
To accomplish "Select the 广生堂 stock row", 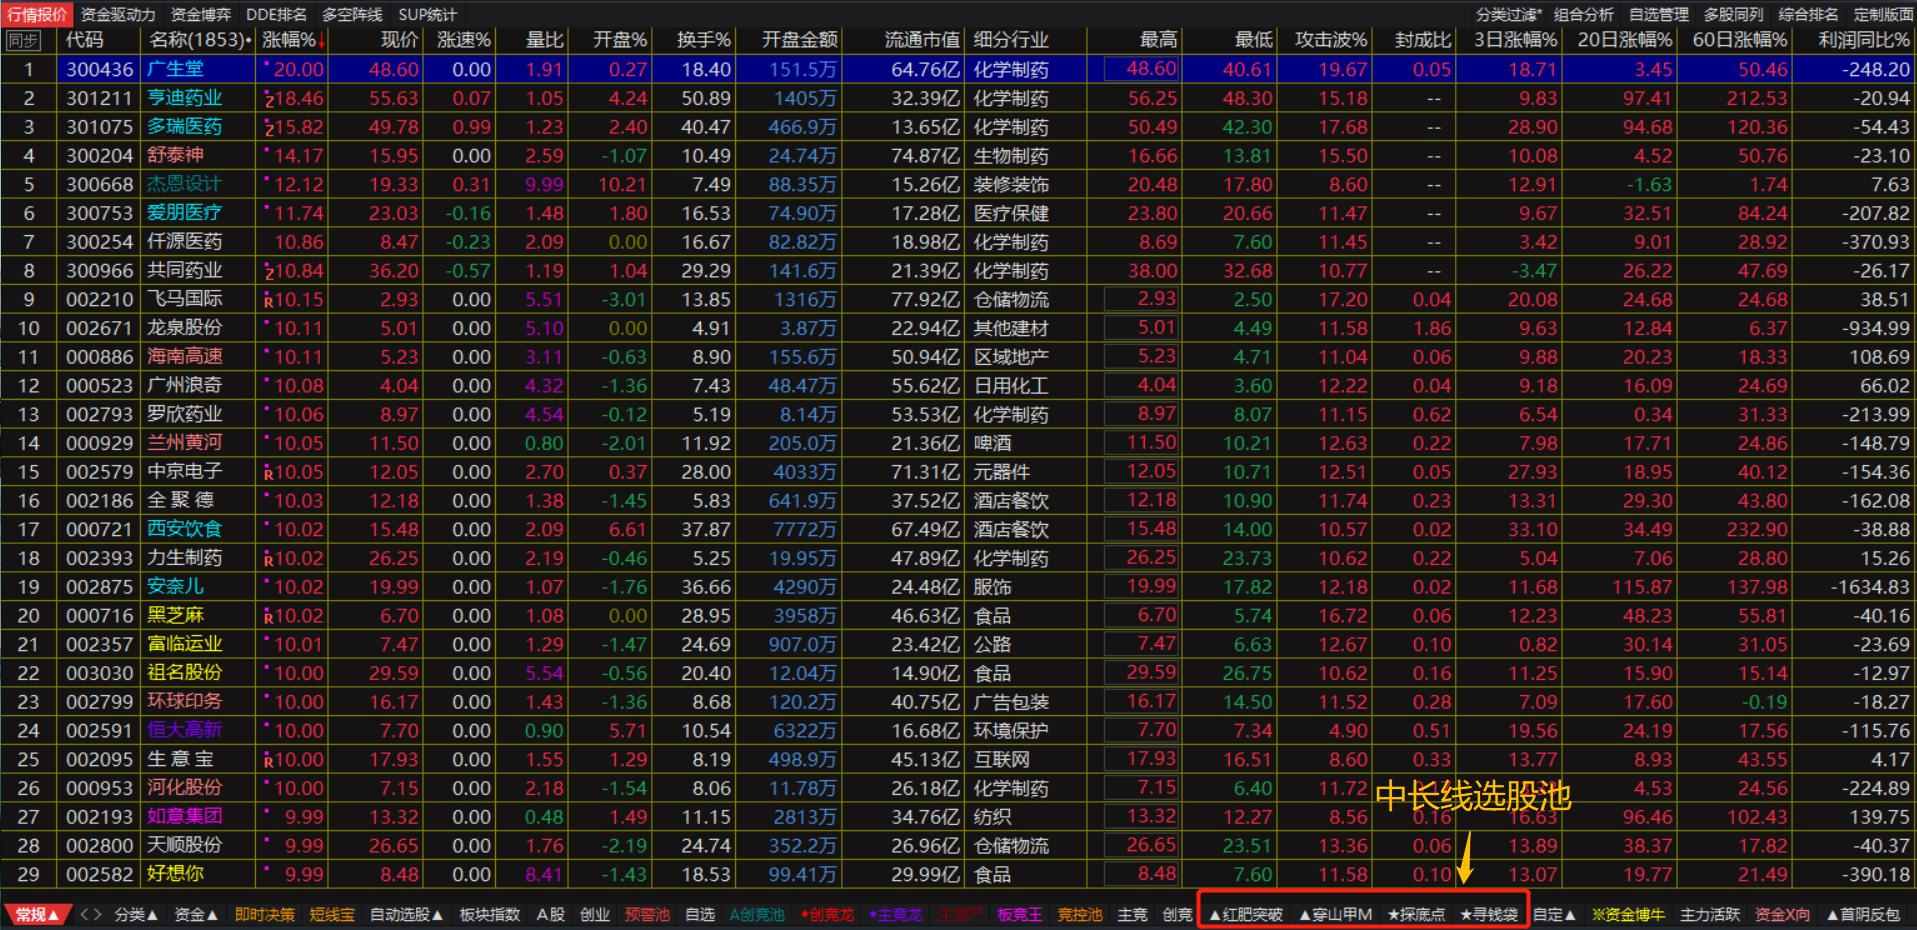I will [x=958, y=69].
